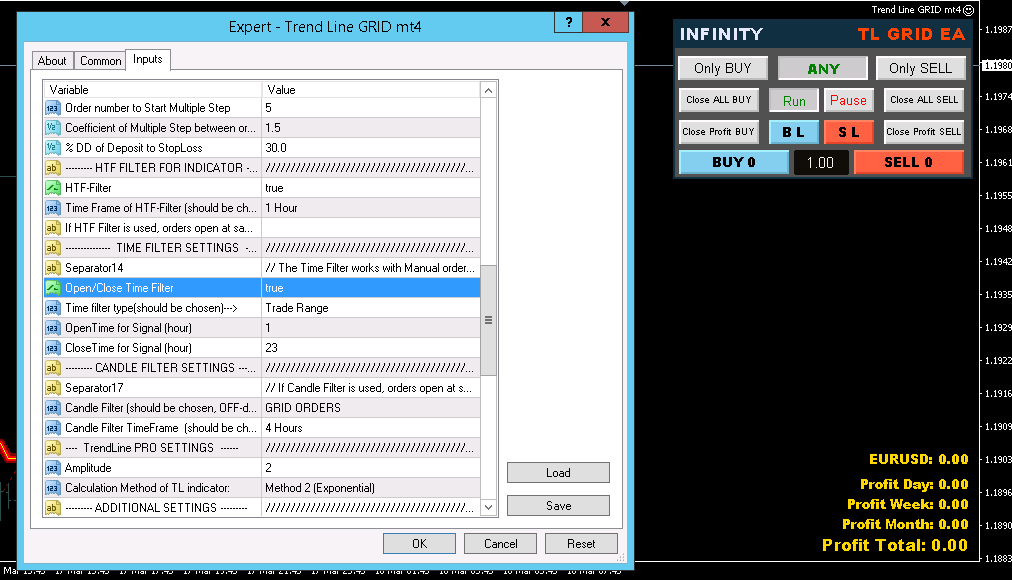
Task: Open the HTF-Filter true value dropdown
Action: 371,188
